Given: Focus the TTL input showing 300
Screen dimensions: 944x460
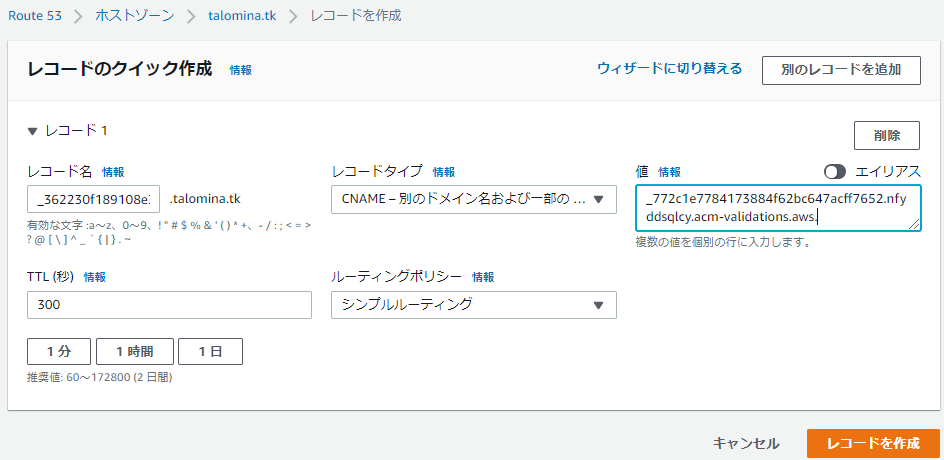Looking at the screenshot, I should pyautogui.click(x=169, y=305).
